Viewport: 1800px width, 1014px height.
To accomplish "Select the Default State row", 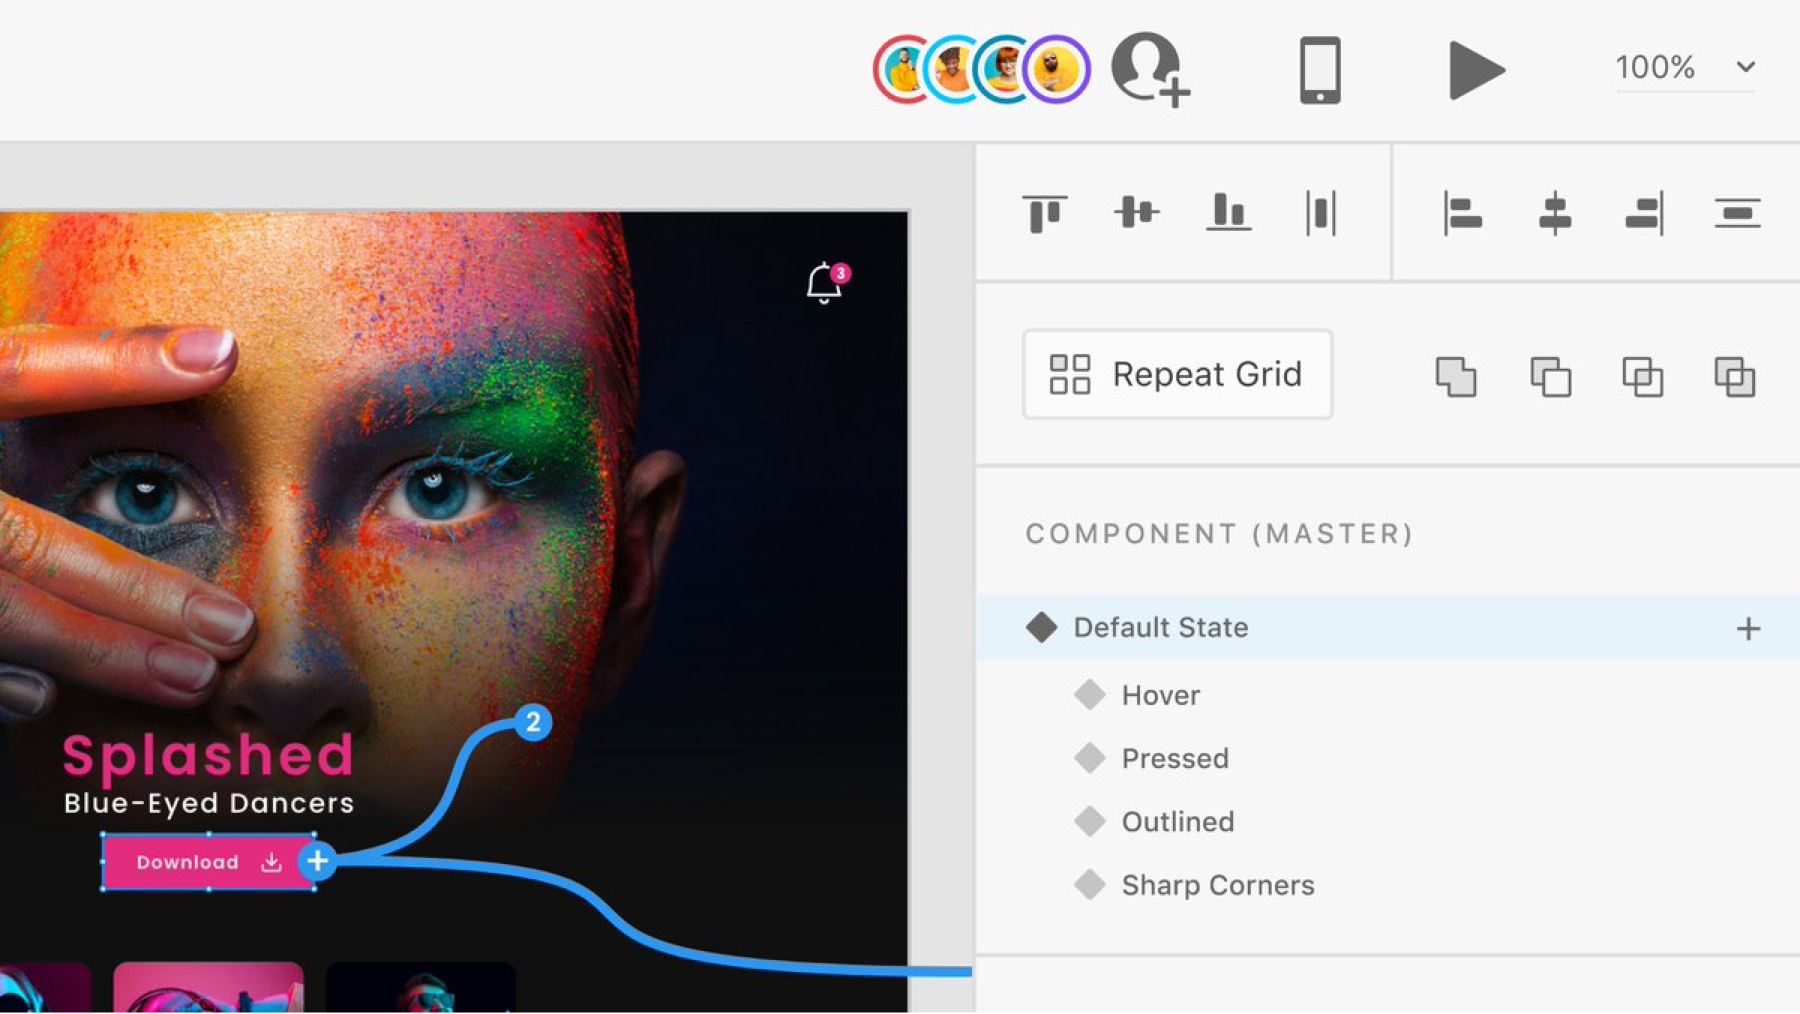I will coord(1388,627).
